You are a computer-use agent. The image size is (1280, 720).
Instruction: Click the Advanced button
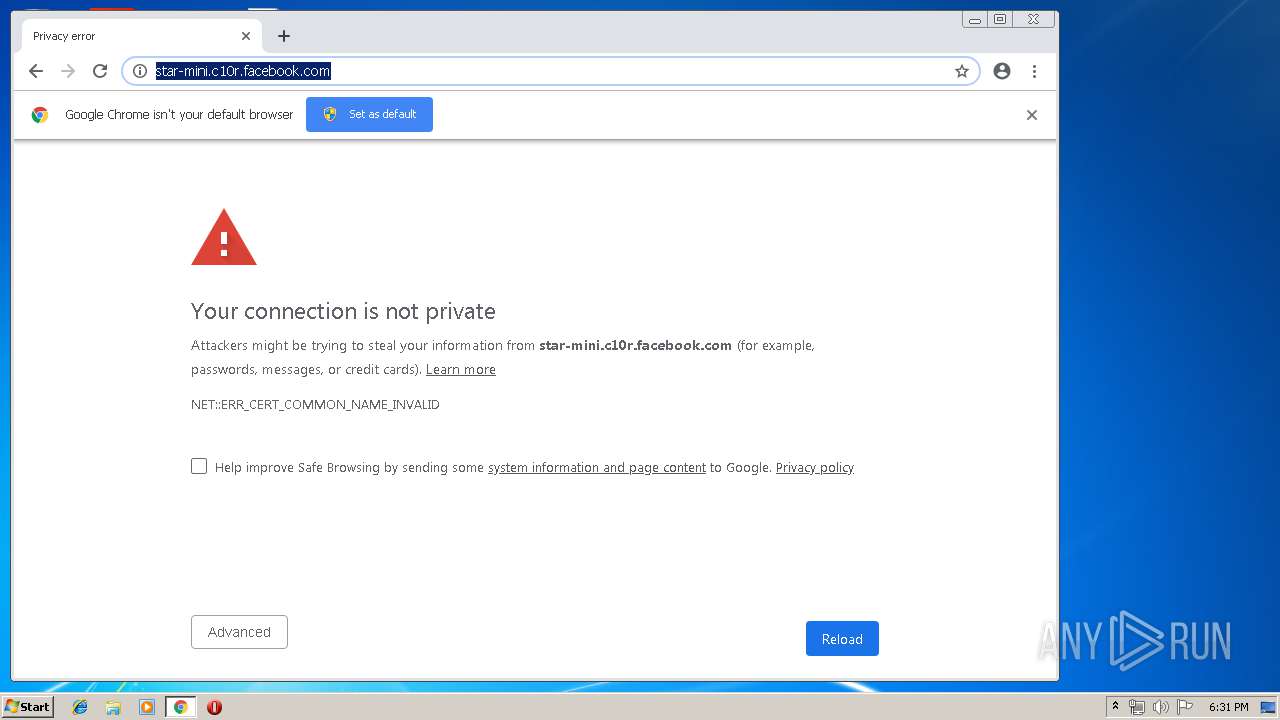coord(239,632)
